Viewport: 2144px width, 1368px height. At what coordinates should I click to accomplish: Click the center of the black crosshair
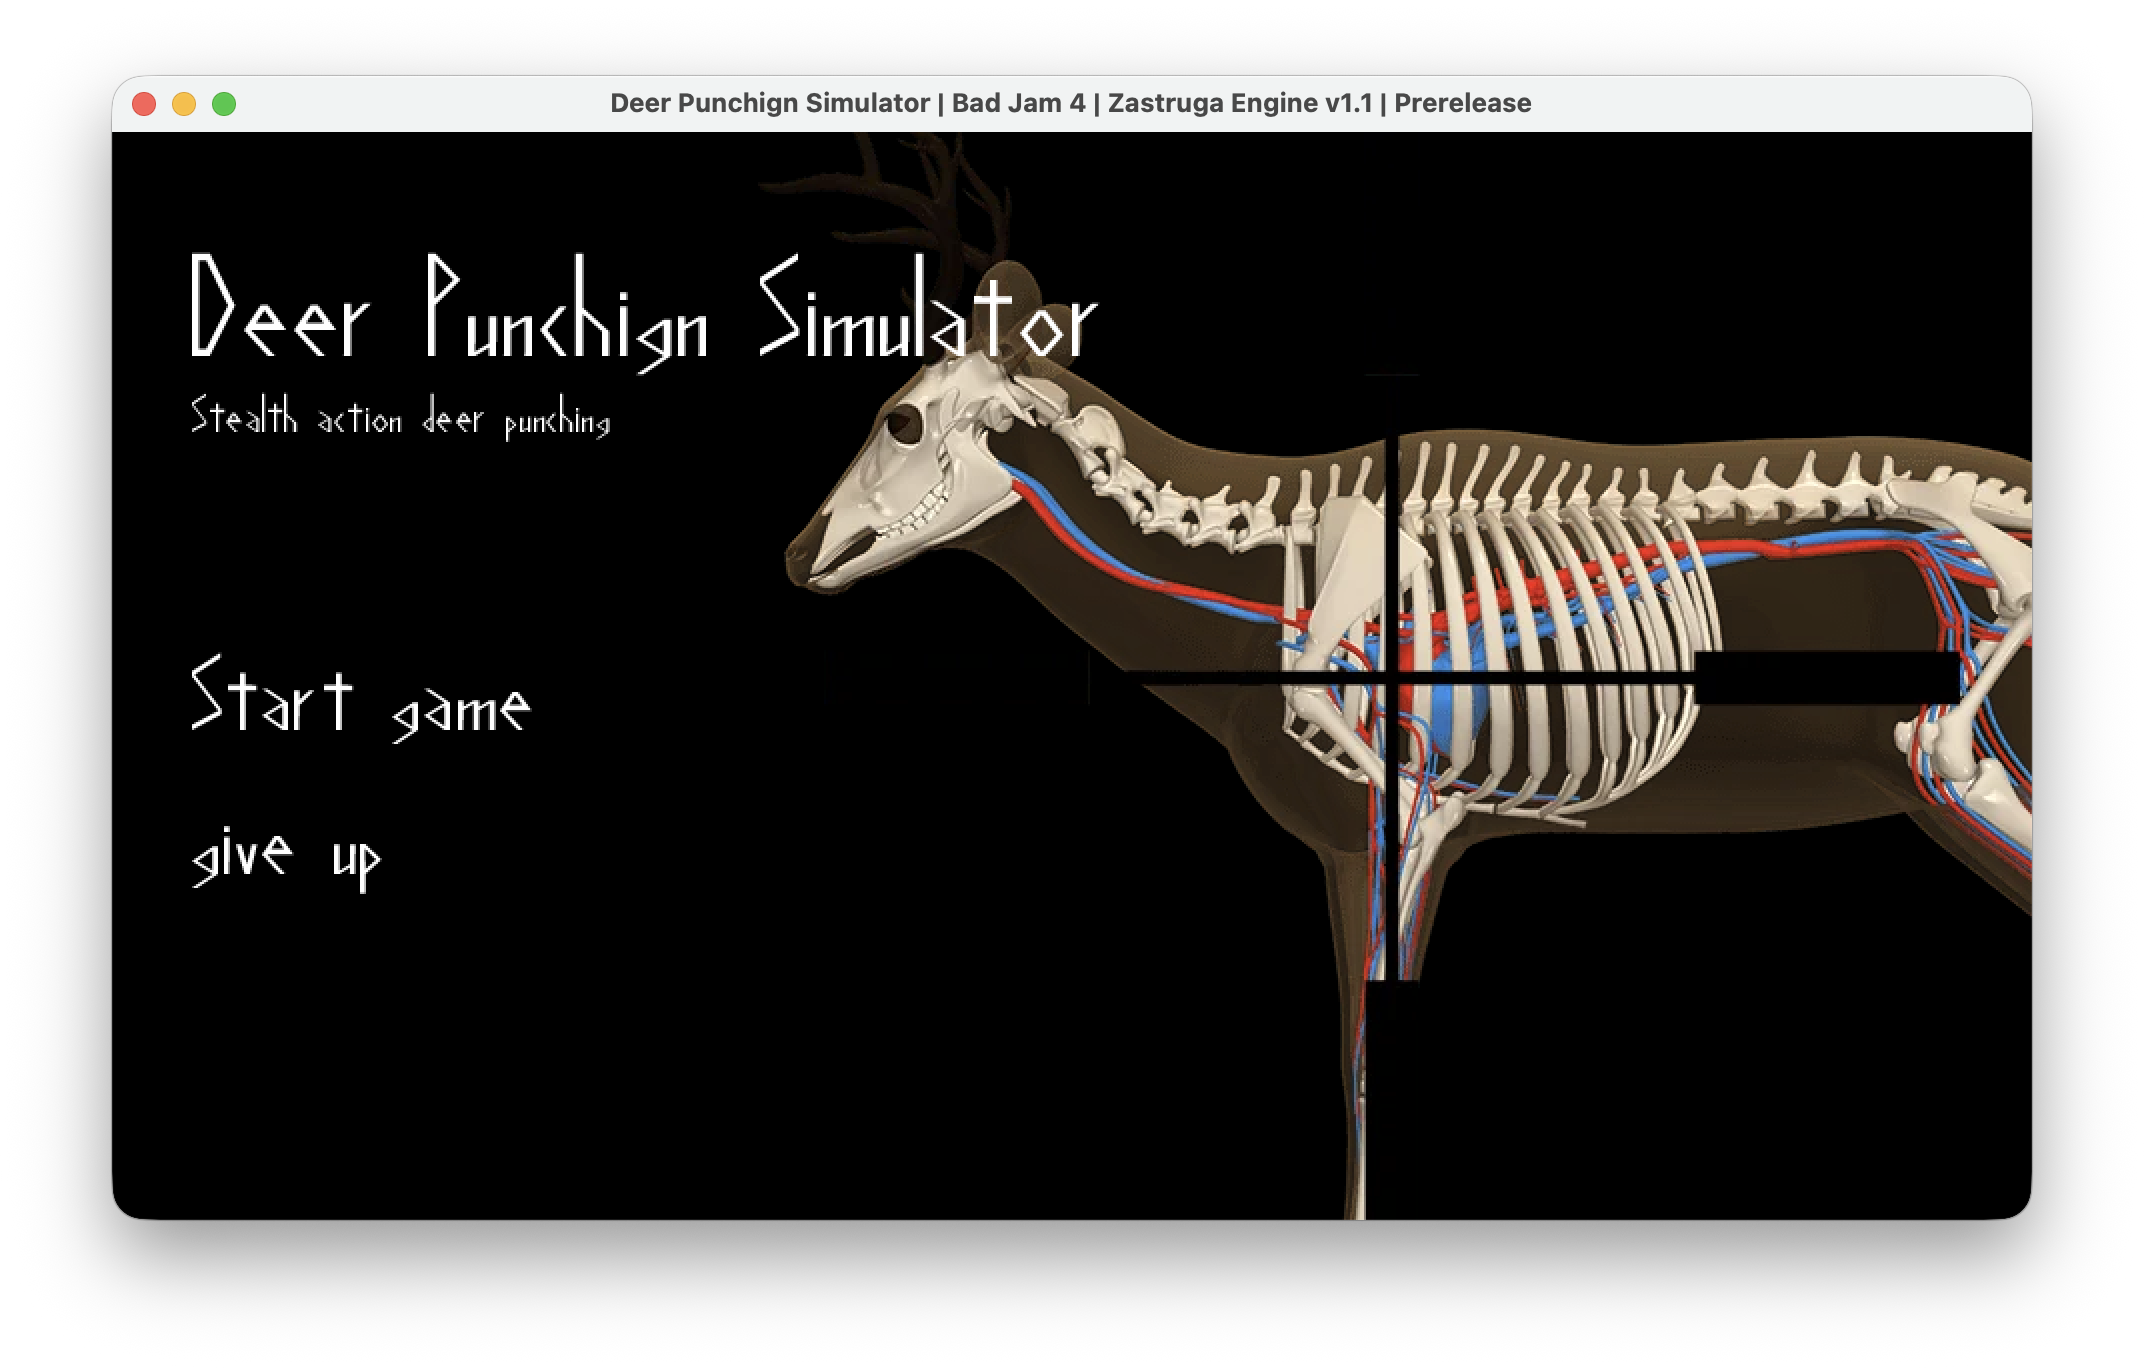pyautogui.click(x=1391, y=681)
